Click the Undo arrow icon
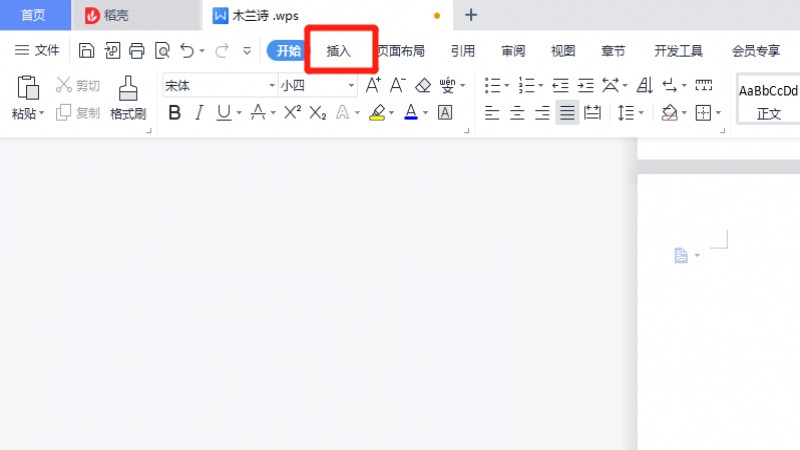The width and height of the screenshot is (800, 450). pyautogui.click(x=187, y=51)
